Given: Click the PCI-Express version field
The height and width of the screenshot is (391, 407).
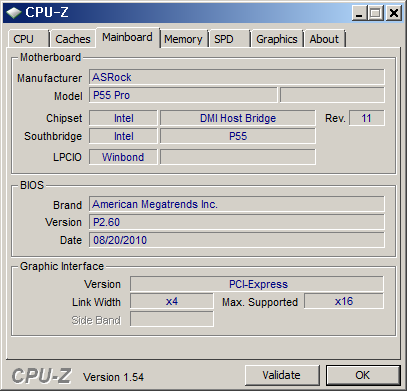Looking at the screenshot, I should point(257,284).
